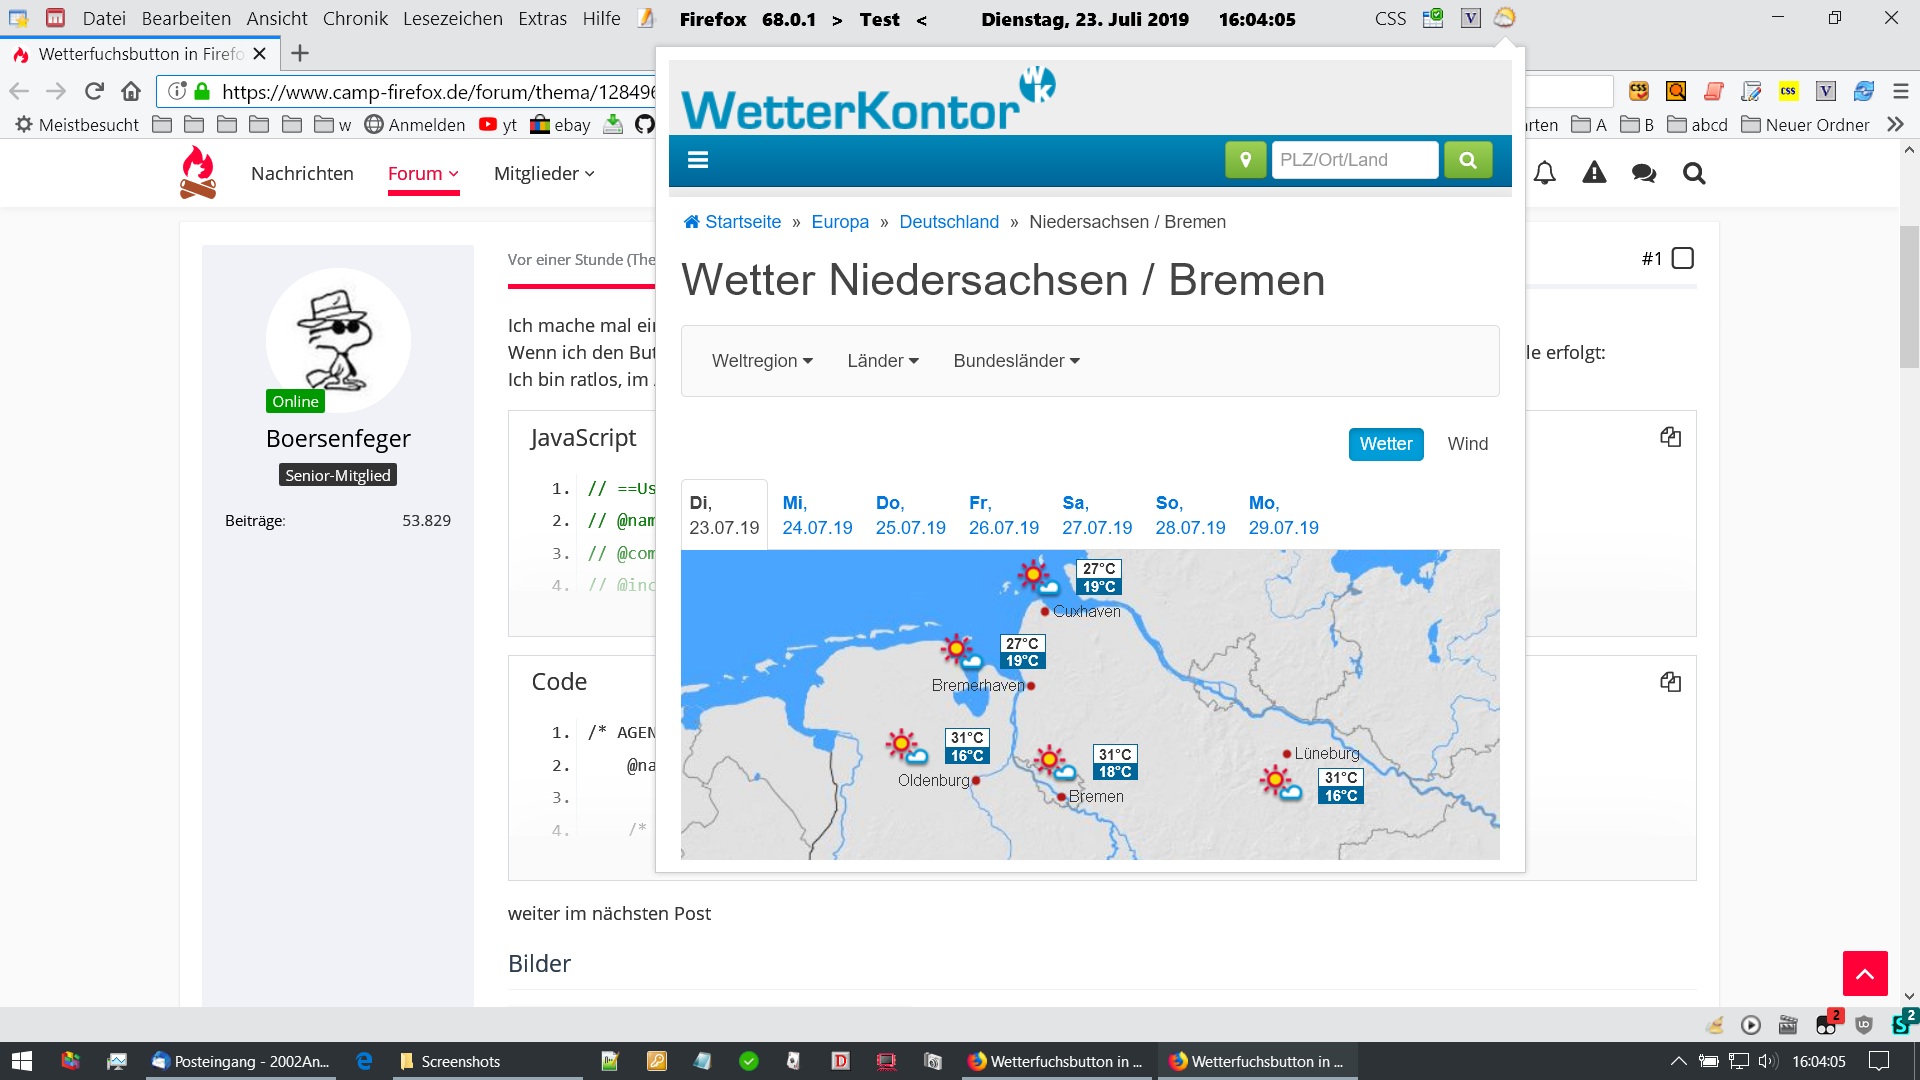
Task: Open forum conversations chat bubbles icon
Action: tap(1643, 174)
